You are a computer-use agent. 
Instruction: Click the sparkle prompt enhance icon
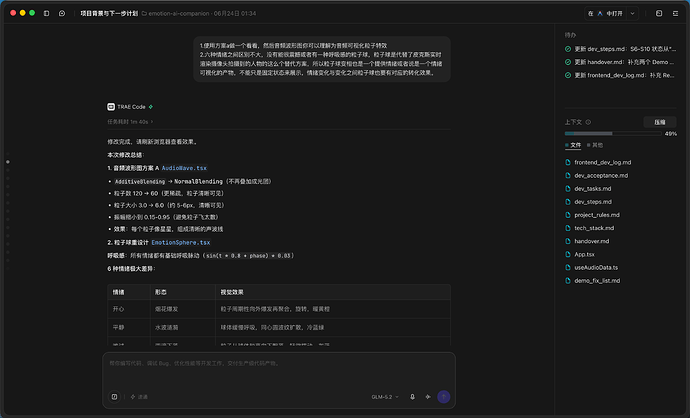point(428,396)
